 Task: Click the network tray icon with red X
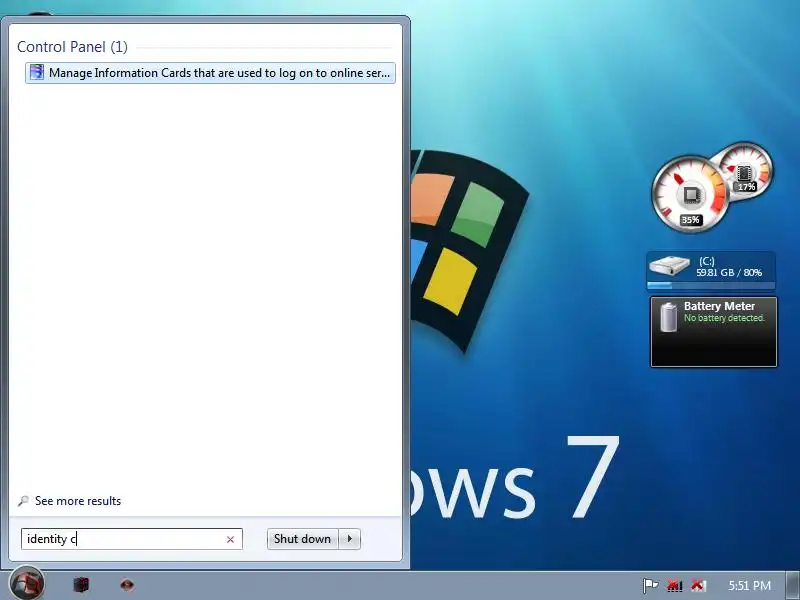point(674,585)
